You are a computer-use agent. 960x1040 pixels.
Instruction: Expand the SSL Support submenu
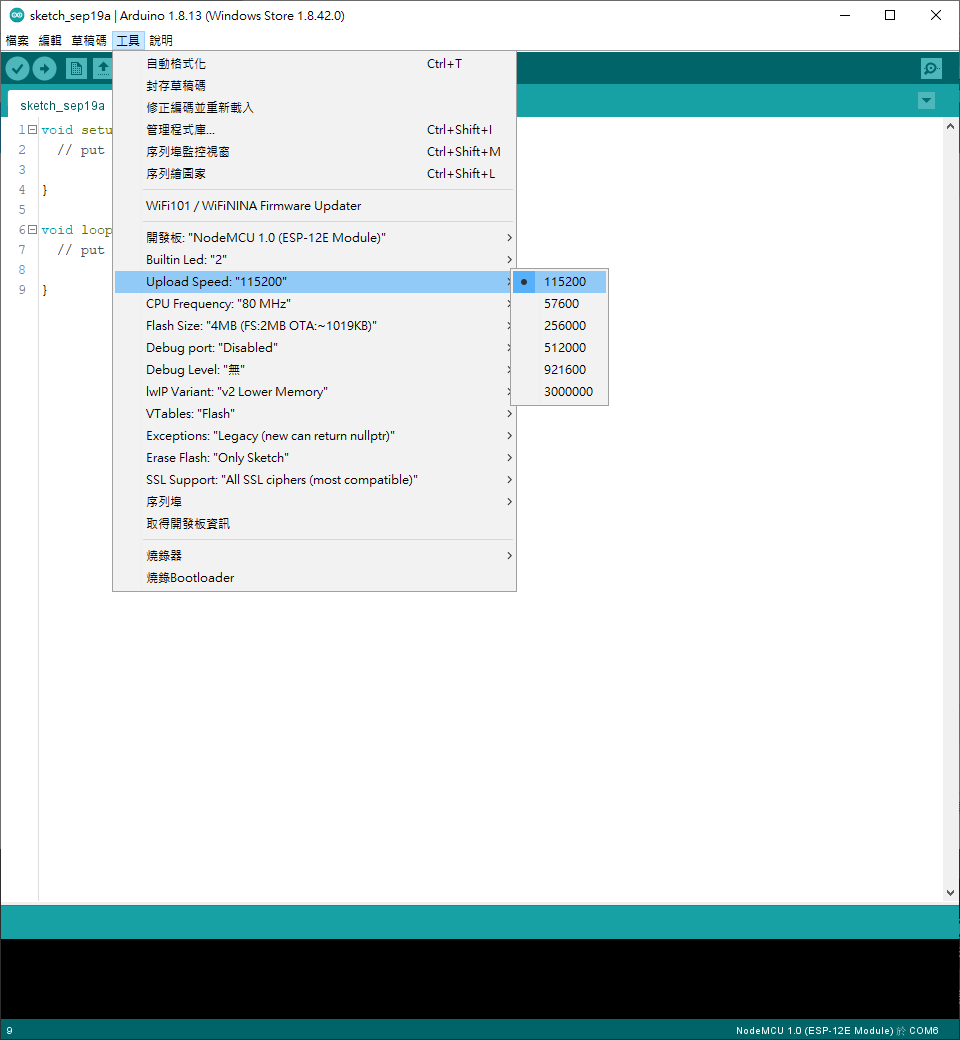click(314, 480)
